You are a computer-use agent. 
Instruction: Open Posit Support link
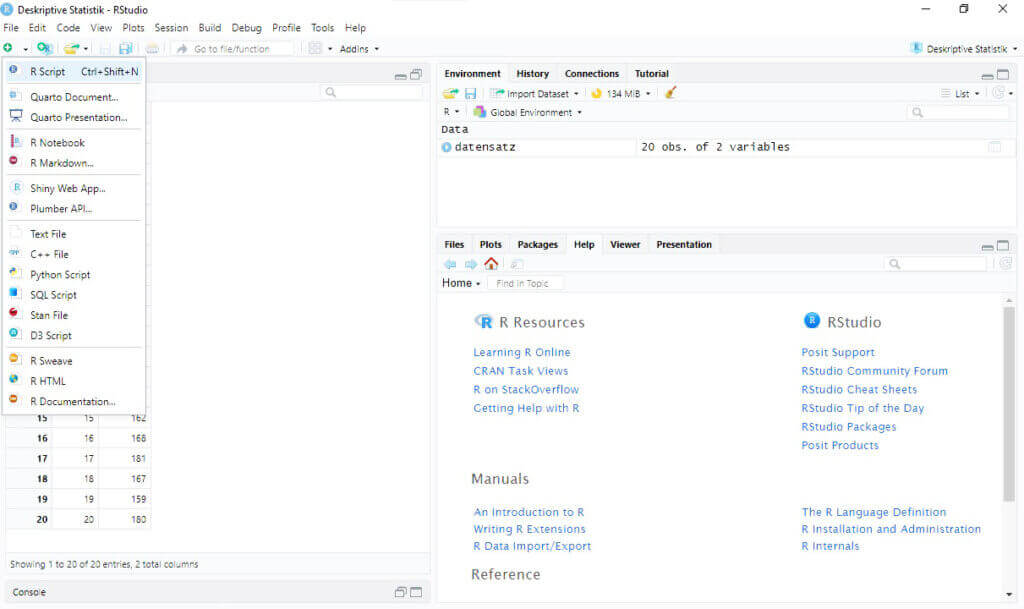838,352
